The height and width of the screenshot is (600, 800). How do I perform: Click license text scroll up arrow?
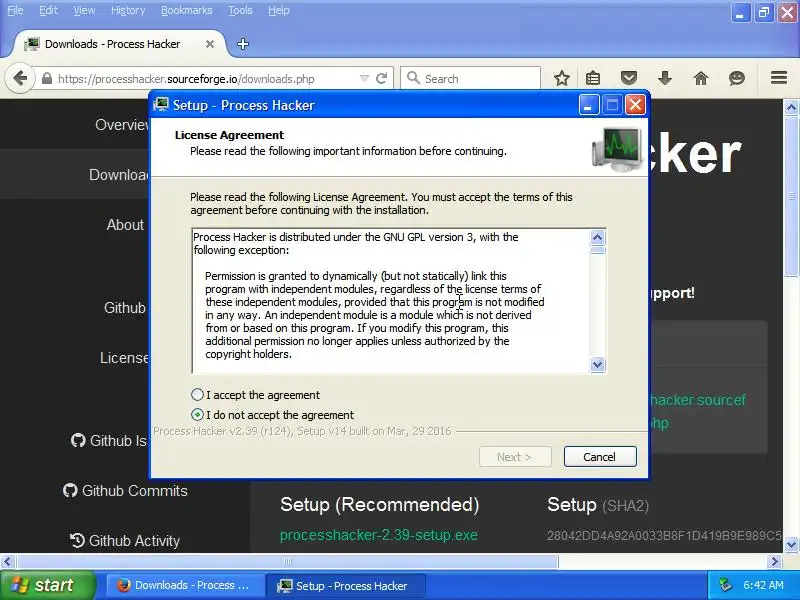(597, 237)
